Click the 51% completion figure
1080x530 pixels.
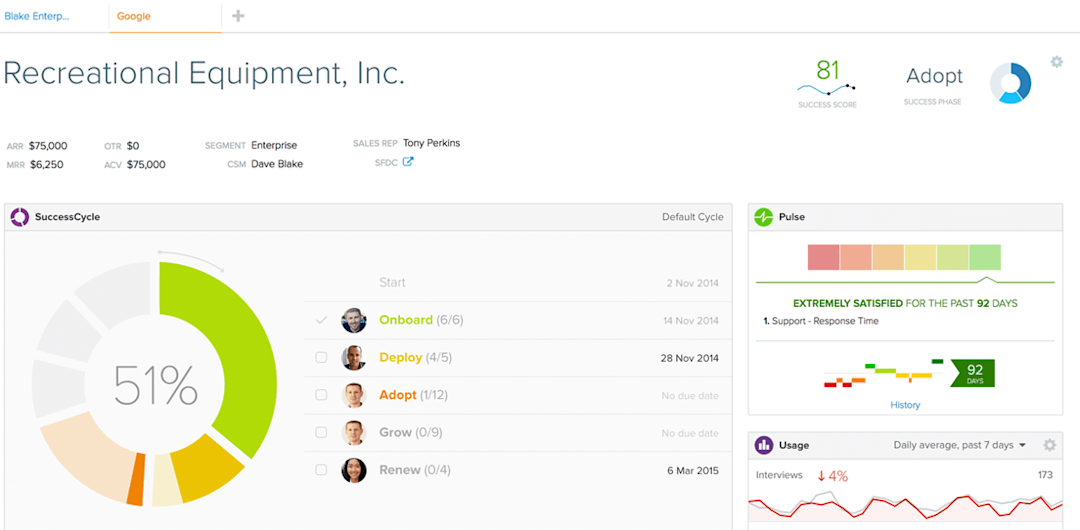pos(155,385)
